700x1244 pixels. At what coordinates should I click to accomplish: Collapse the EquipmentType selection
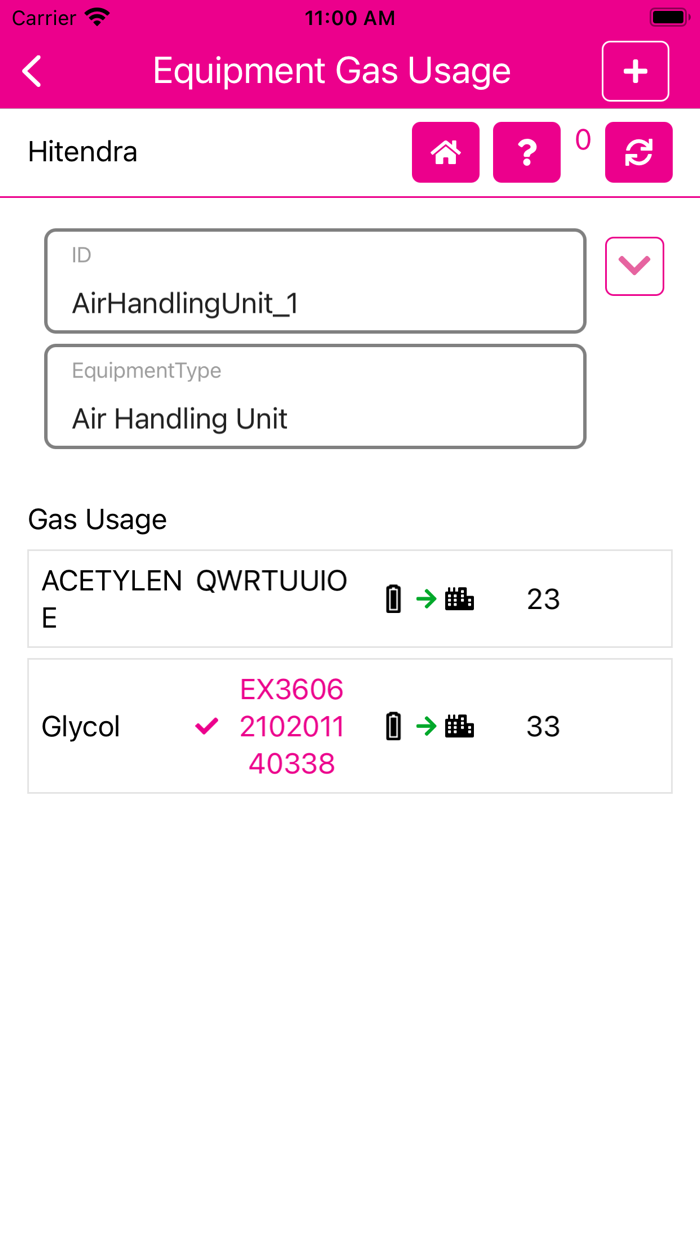pyautogui.click(x=315, y=396)
